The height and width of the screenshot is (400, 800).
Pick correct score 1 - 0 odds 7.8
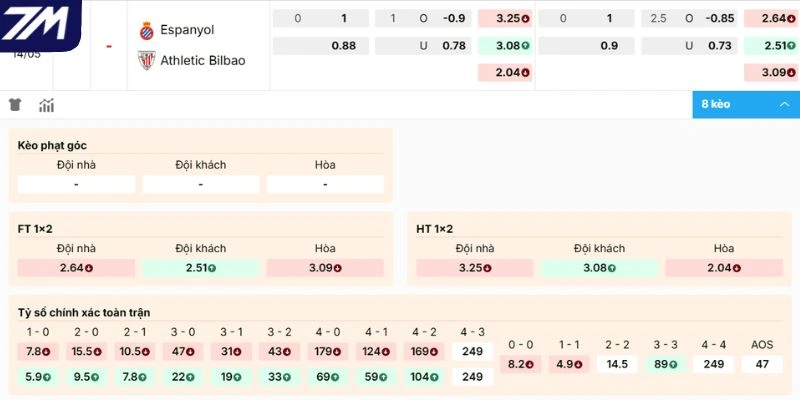pyautogui.click(x=38, y=352)
